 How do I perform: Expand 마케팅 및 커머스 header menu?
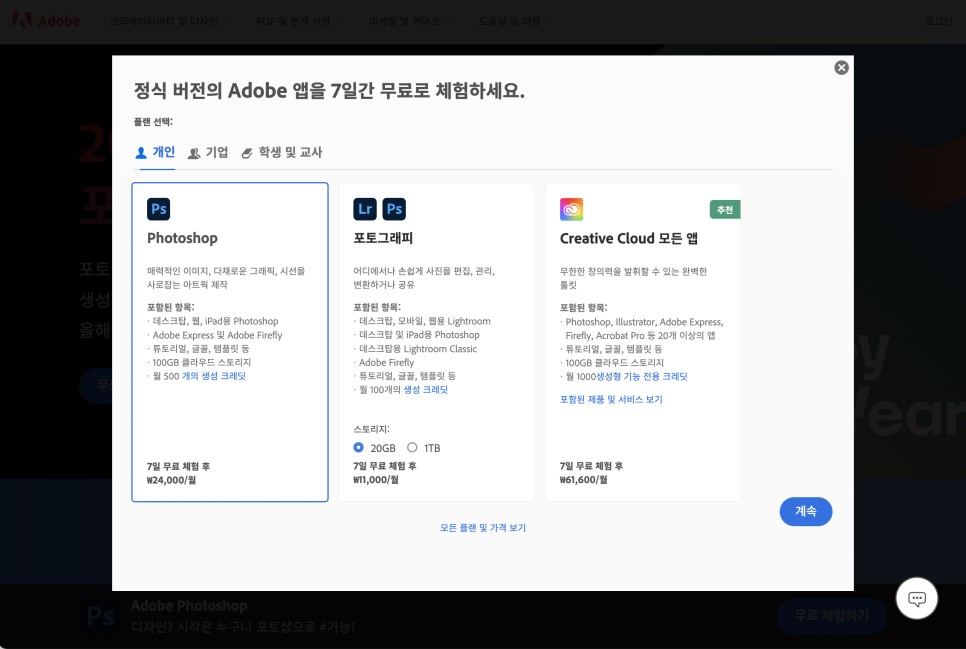coord(409,22)
